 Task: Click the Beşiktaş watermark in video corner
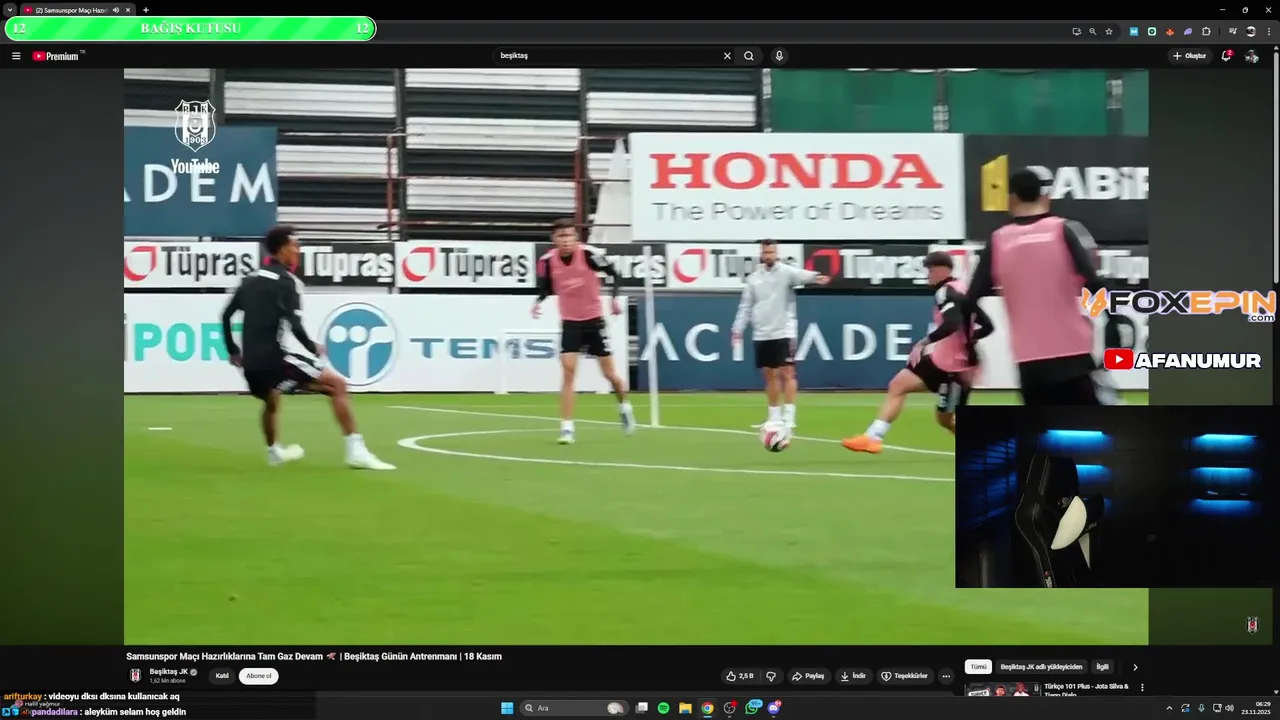pyautogui.click(x=1252, y=625)
